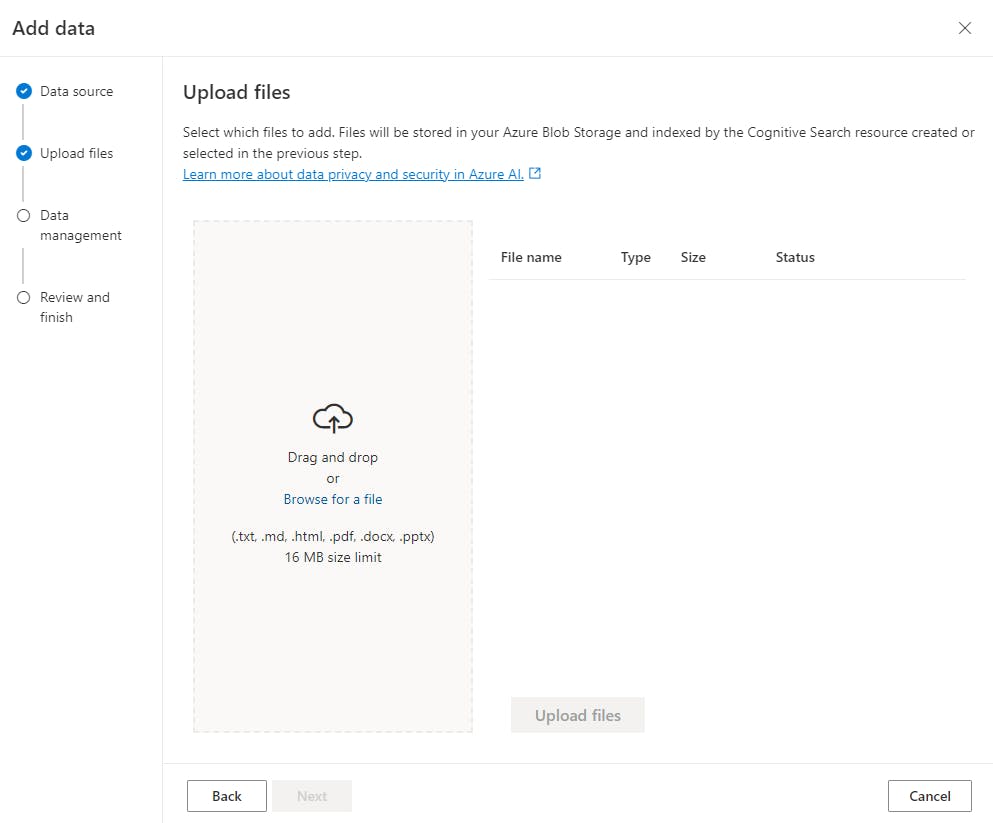The width and height of the screenshot is (993, 823).
Task: Open the Data management step label
Action: 81,225
